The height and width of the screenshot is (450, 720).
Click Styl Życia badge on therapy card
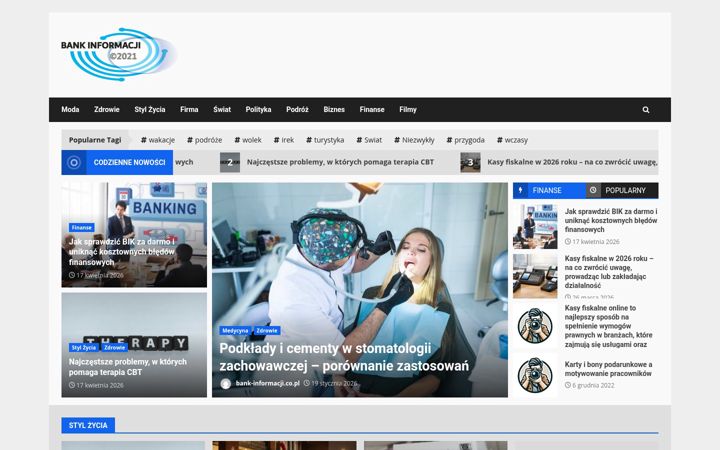pos(83,348)
